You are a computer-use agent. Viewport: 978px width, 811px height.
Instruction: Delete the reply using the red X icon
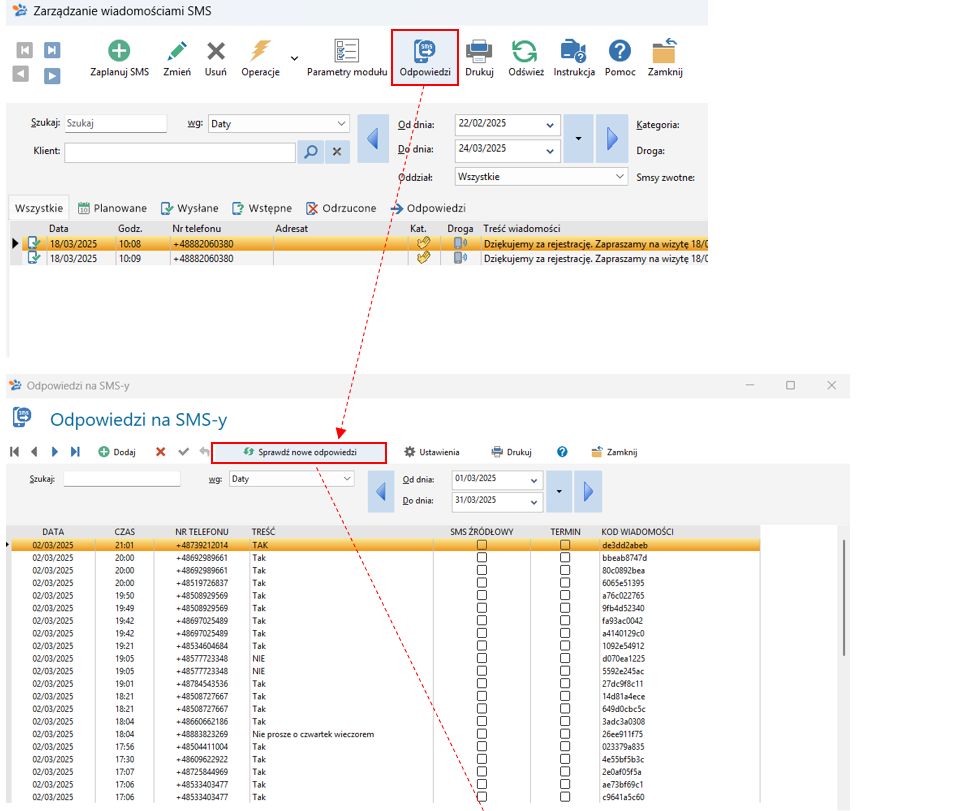click(160, 452)
